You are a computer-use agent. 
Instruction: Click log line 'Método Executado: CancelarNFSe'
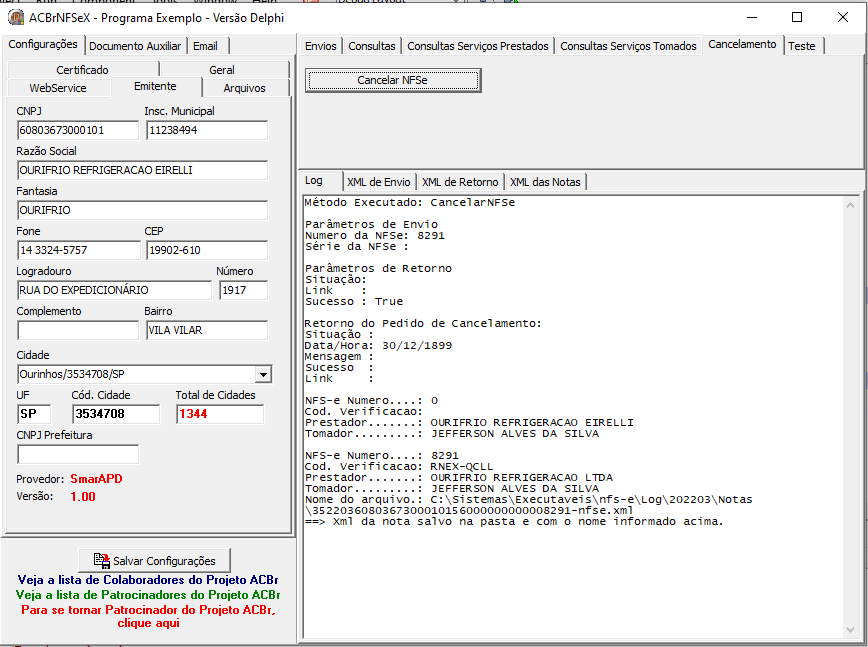pos(410,203)
